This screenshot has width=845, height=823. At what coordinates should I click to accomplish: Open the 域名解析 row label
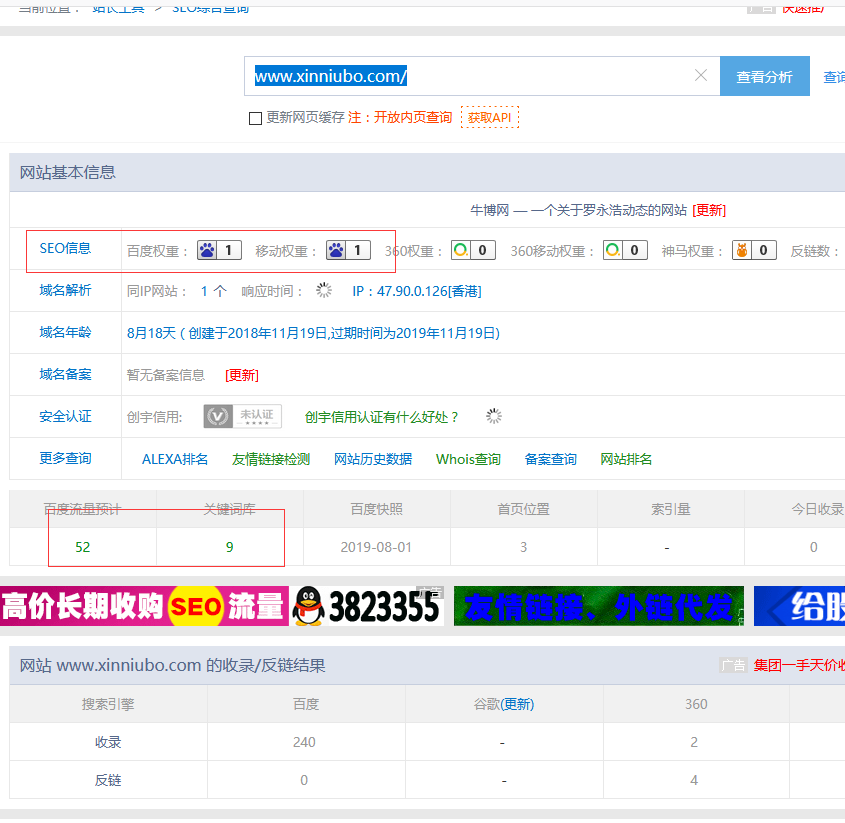tap(65, 291)
